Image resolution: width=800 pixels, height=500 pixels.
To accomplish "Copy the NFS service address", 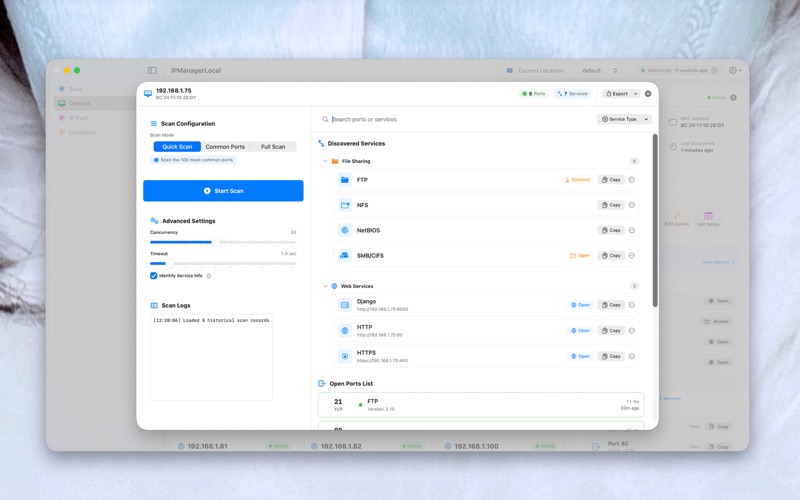I will pyautogui.click(x=611, y=205).
